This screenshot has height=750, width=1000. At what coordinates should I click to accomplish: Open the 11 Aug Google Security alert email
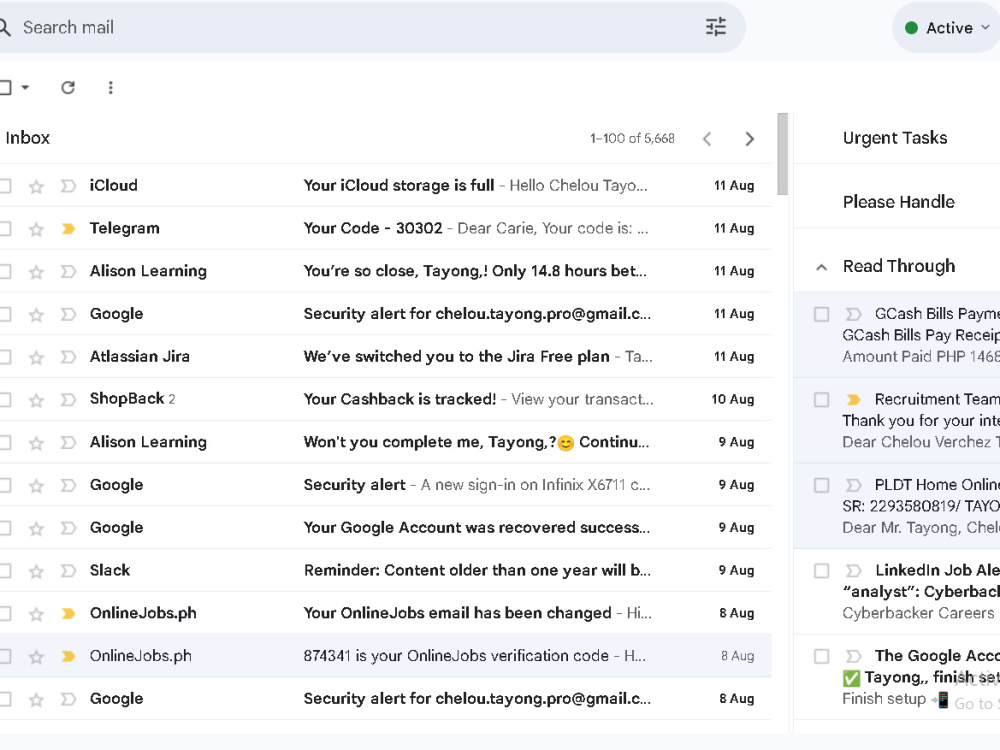pyautogui.click(x=385, y=314)
